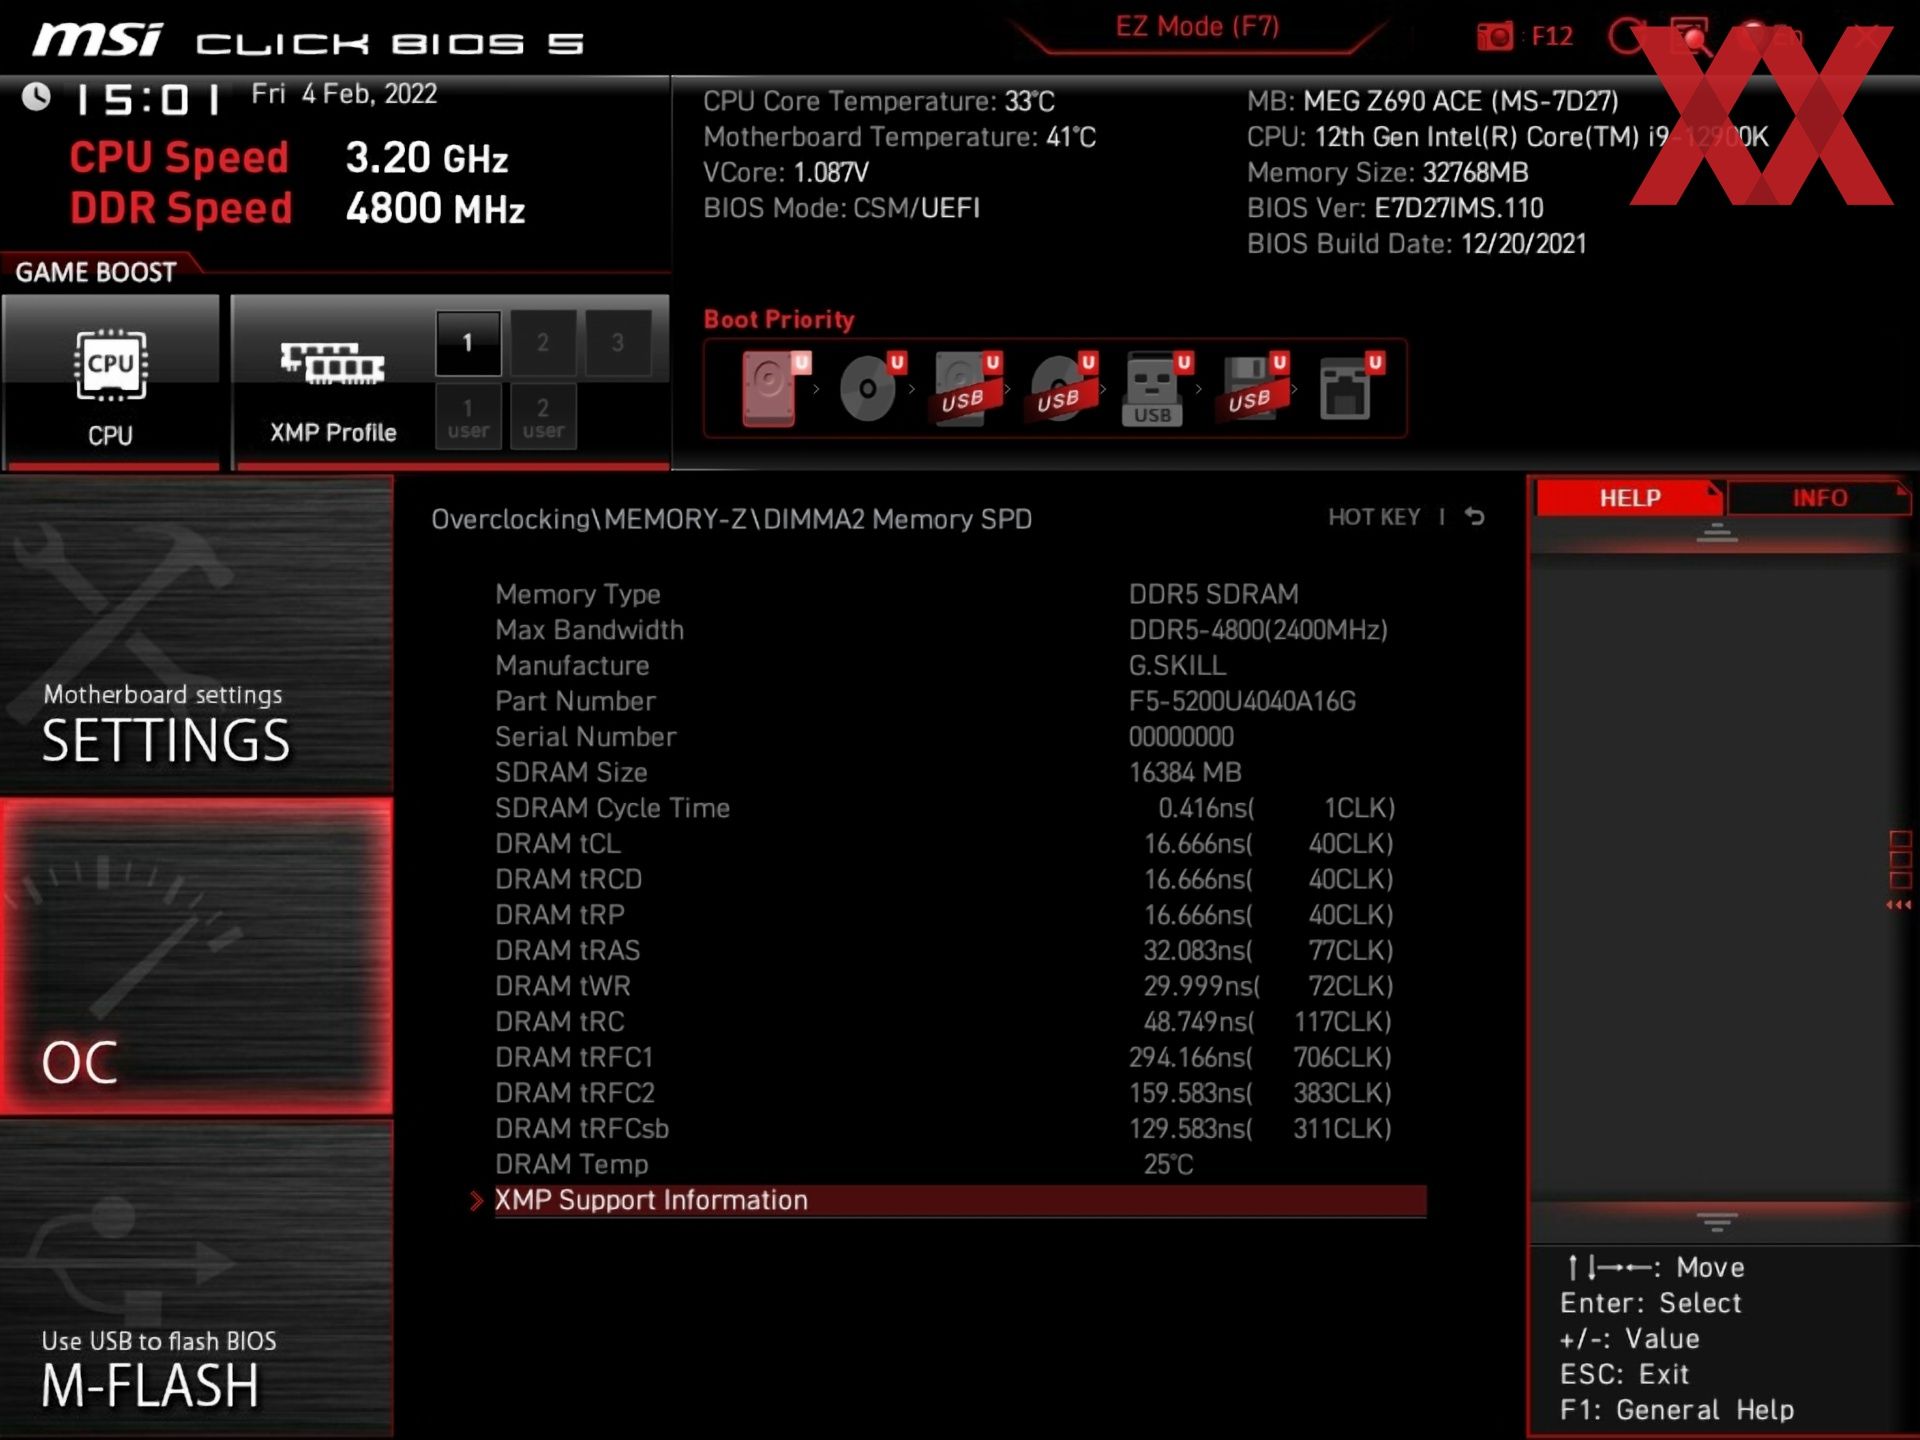
Task: Switch to the INFO tab
Action: (x=1819, y=498)
